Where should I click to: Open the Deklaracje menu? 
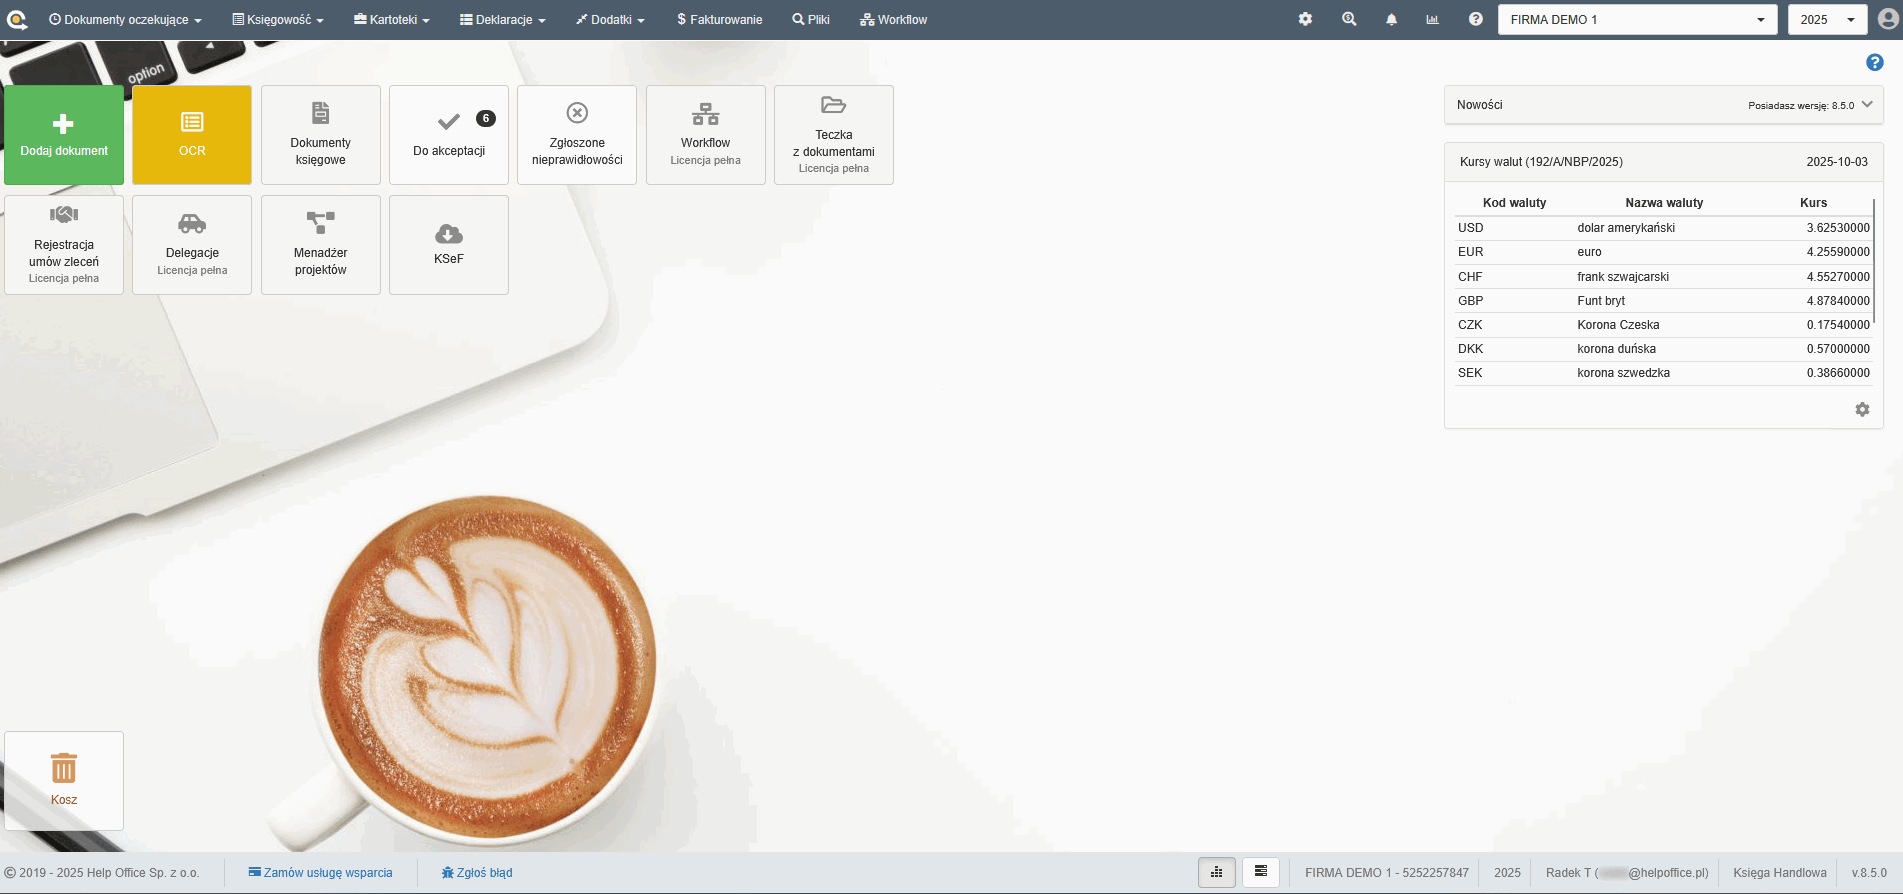[503, 19]
